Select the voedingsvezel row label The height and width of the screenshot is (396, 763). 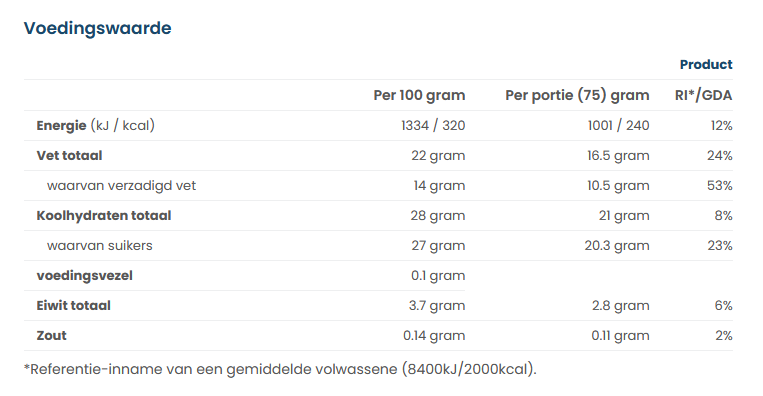84,276
